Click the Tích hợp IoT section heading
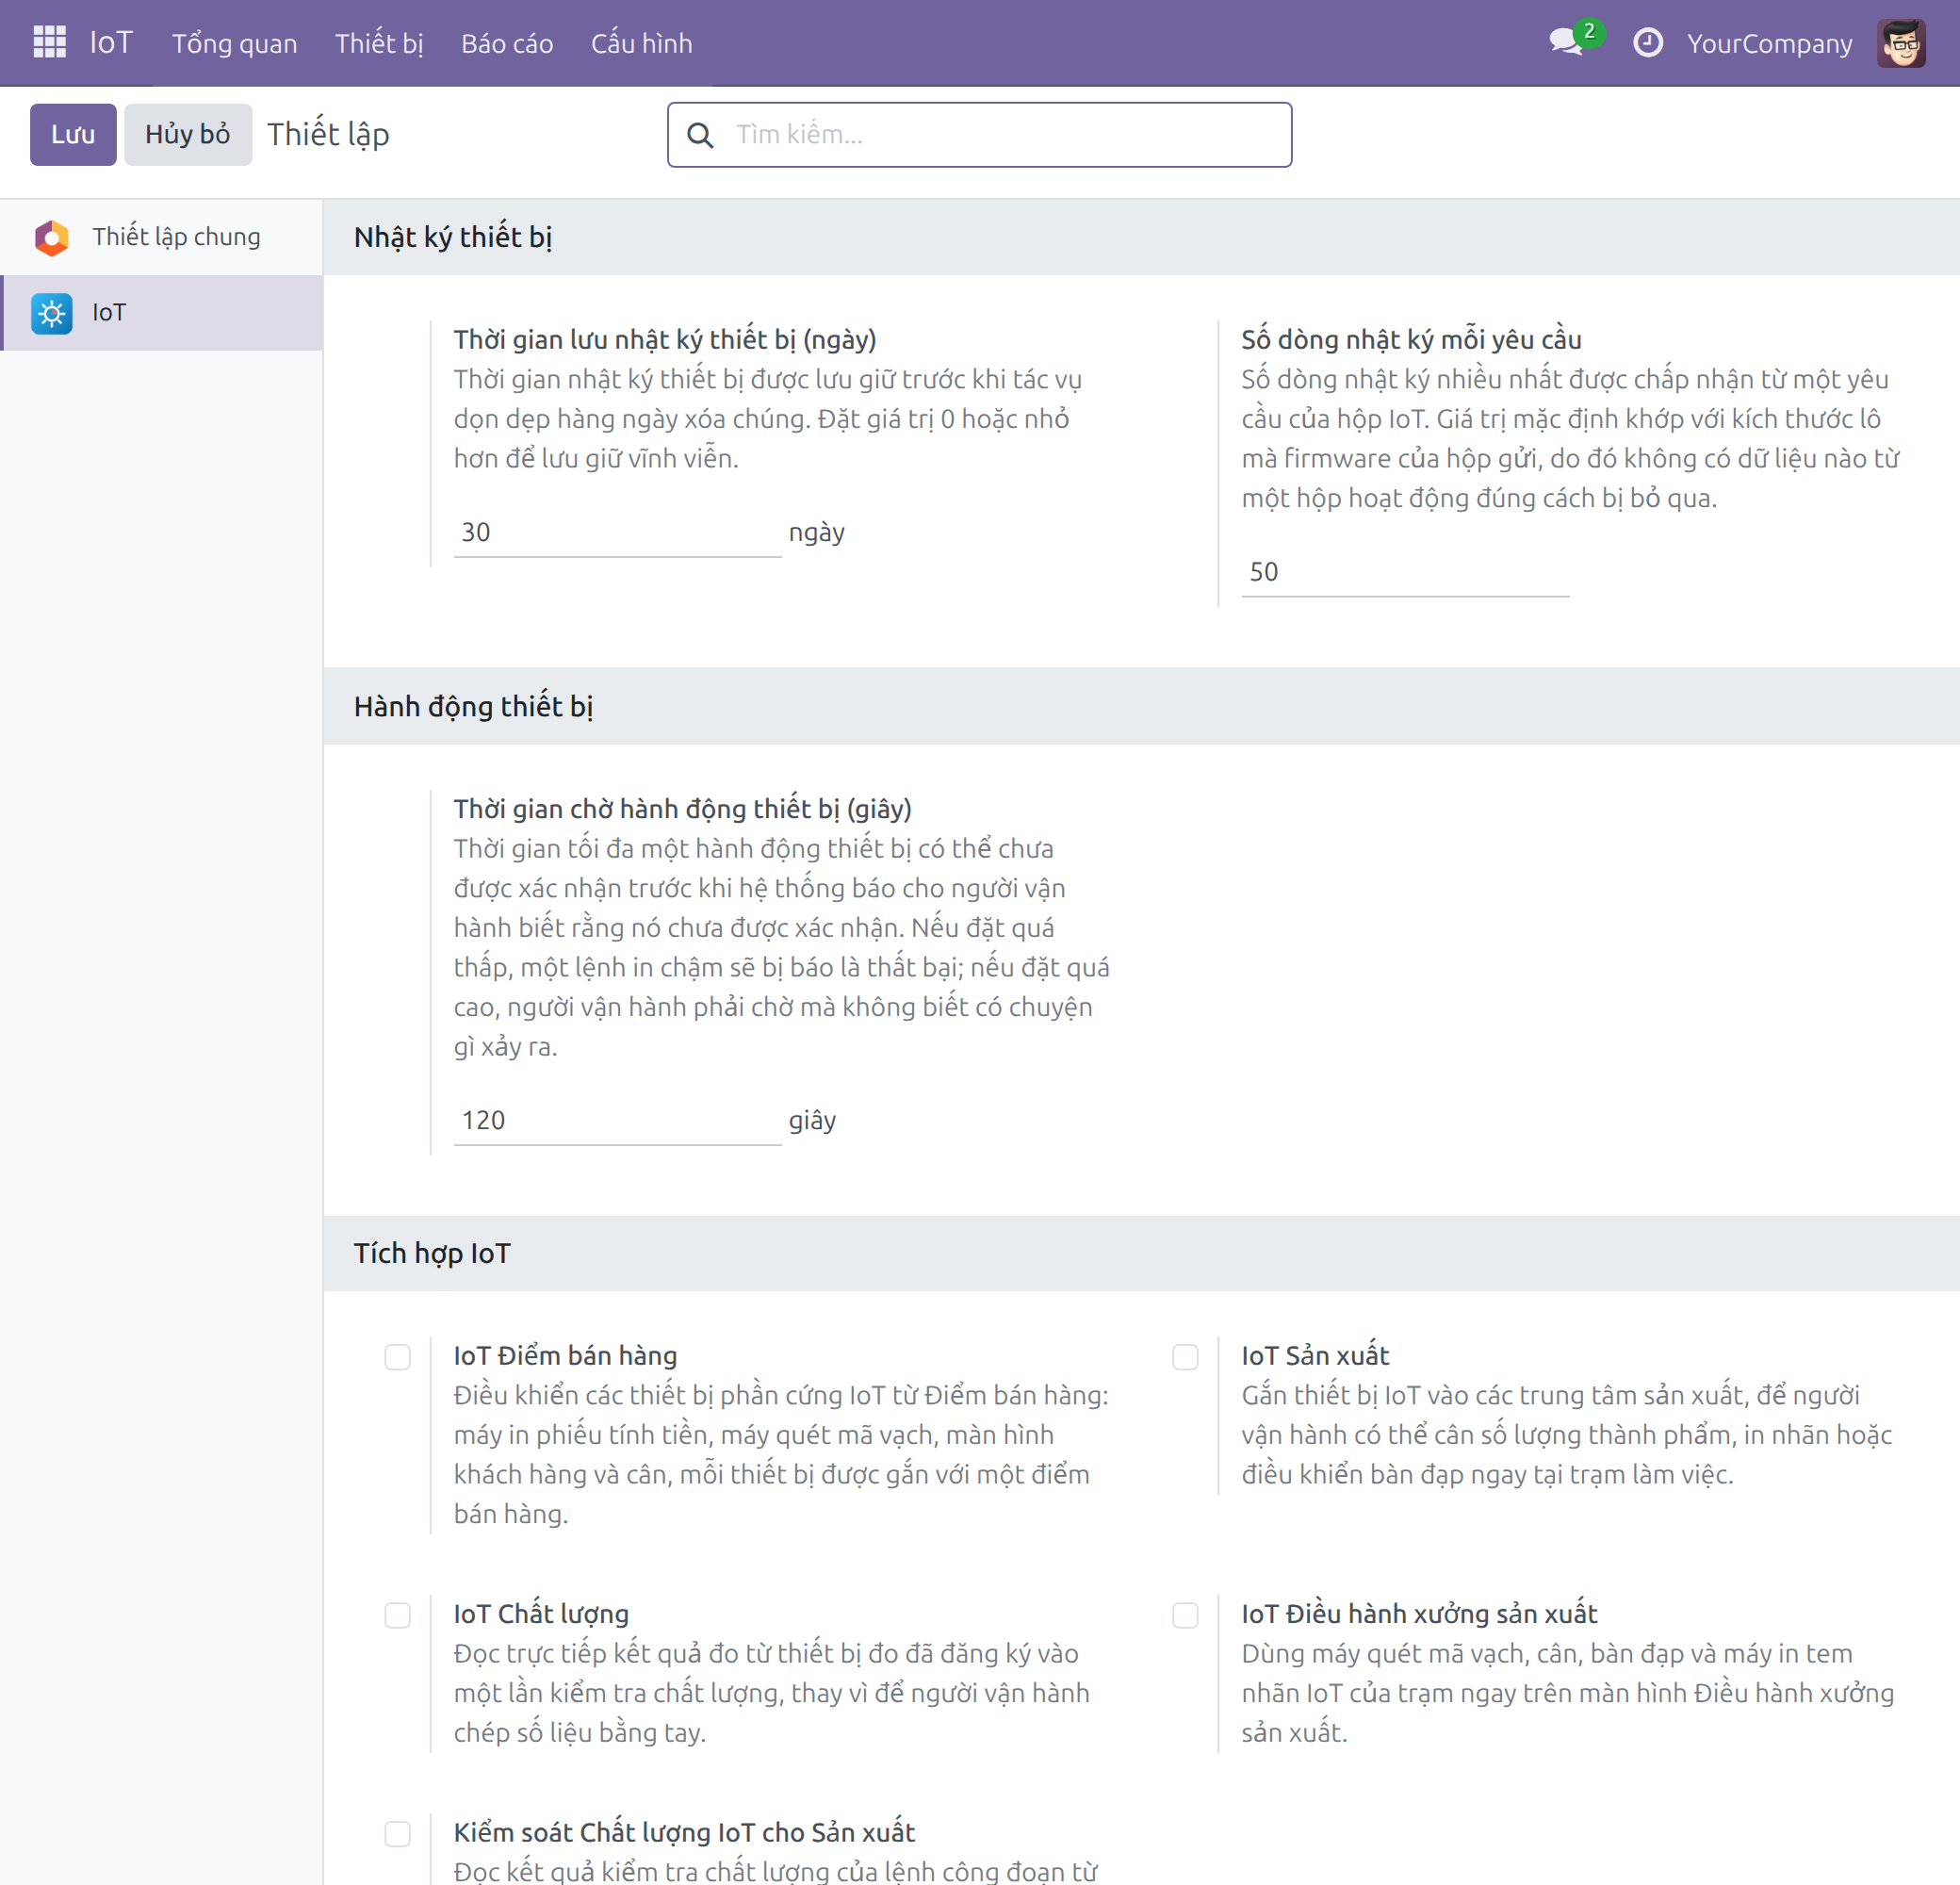Screen dimensions: 1960x1885 (432, 1253)
